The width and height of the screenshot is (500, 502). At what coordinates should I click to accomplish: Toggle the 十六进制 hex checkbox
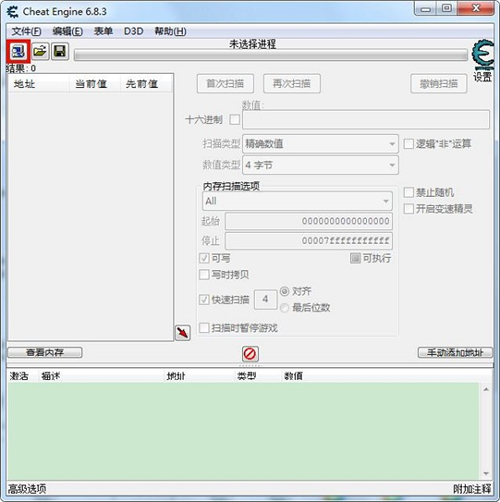pos(235,119)
